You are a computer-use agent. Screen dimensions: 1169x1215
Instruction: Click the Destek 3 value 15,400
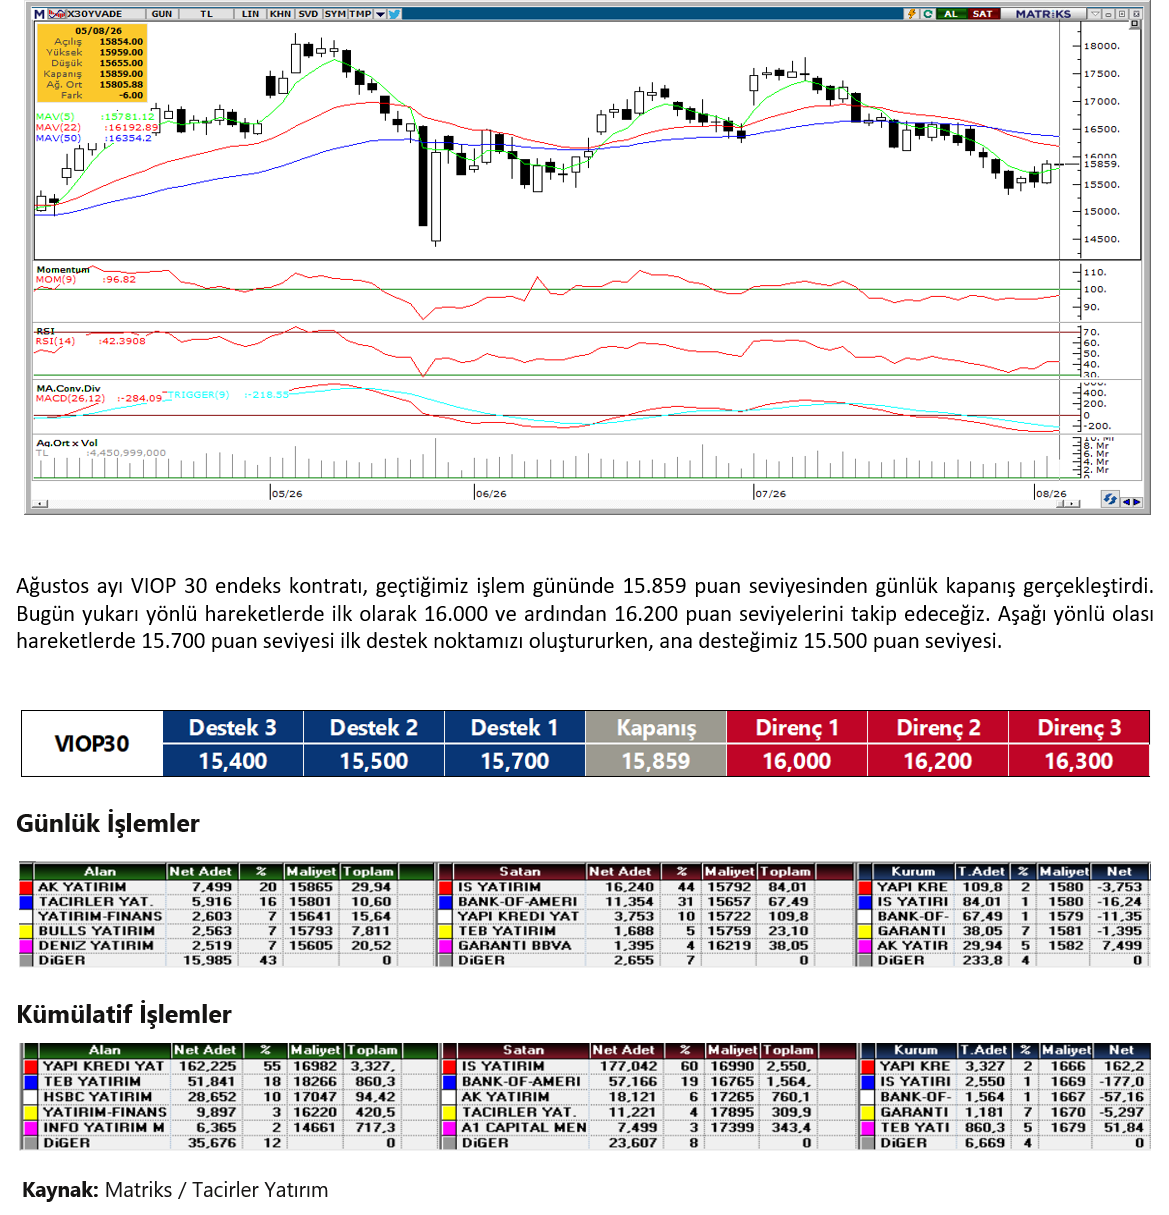pos(233,761)
